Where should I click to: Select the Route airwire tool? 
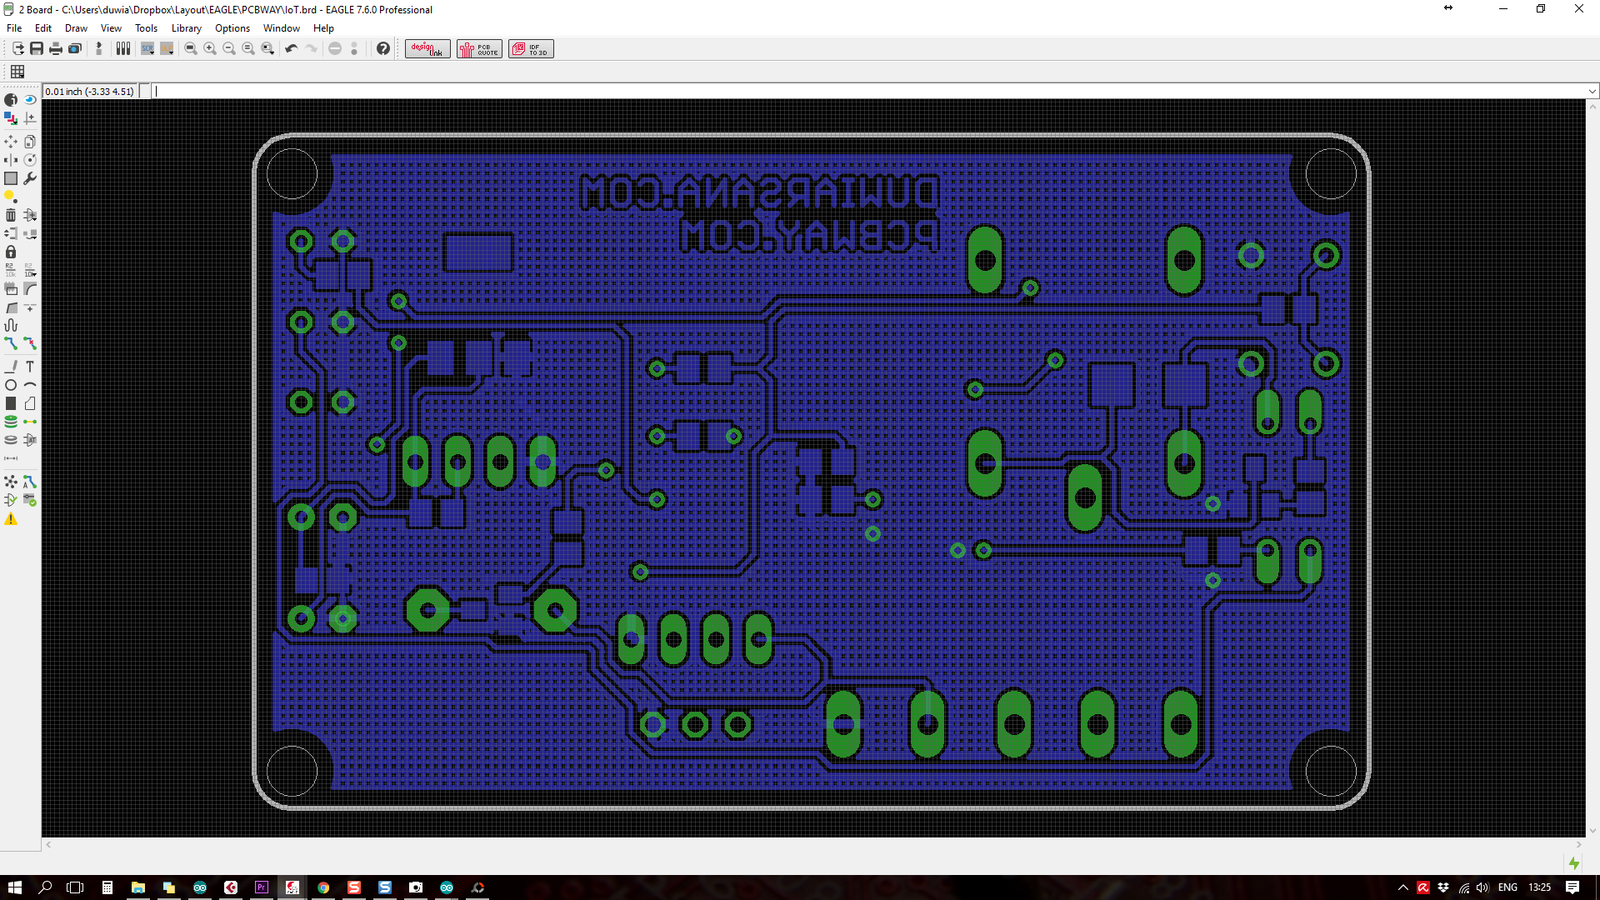point(11,343)
